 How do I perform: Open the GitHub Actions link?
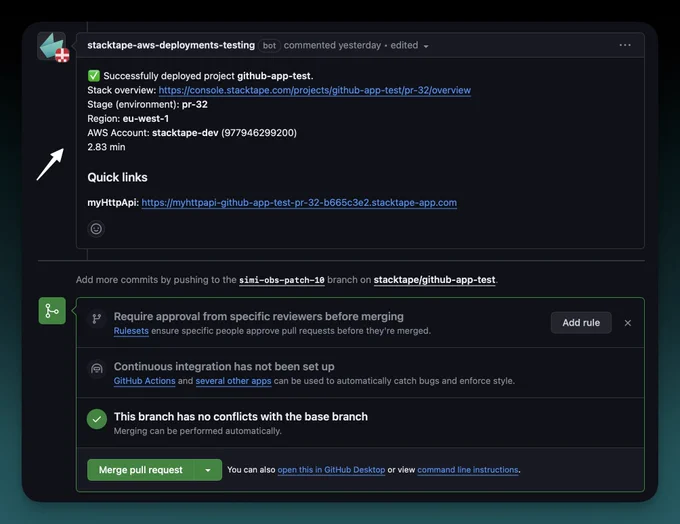(x=144, y=381)
